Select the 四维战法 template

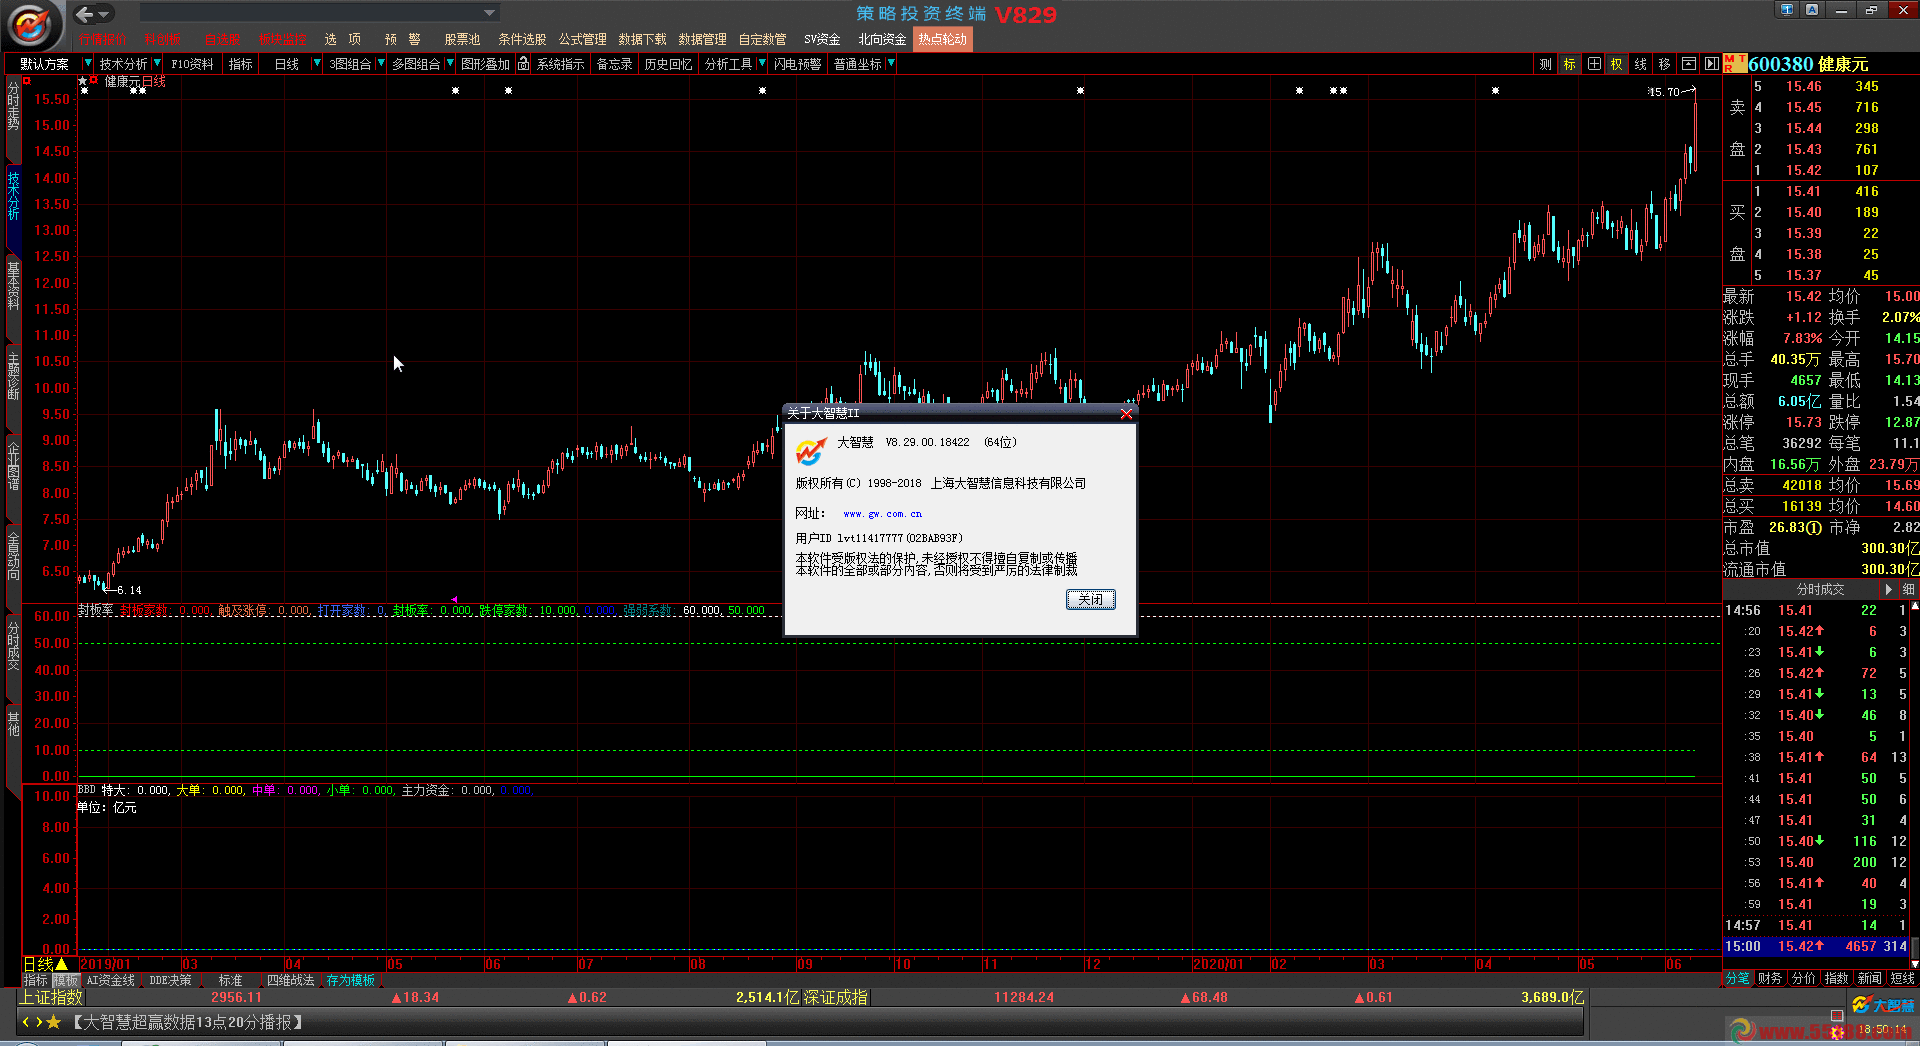290,980
